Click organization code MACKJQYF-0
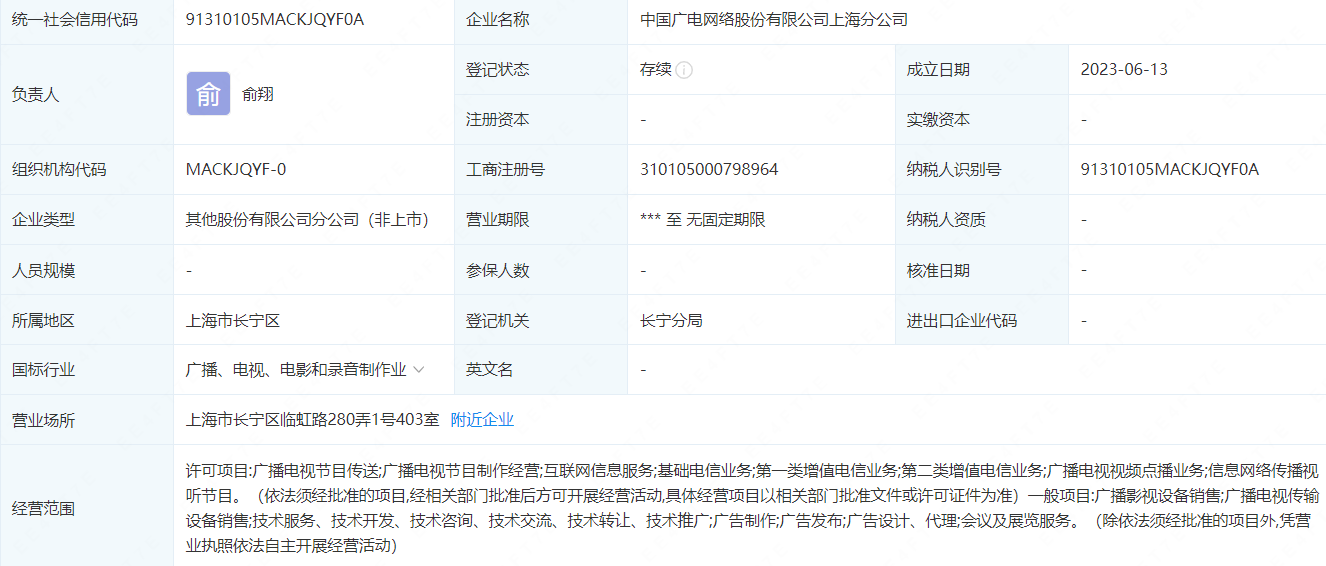 [x=236, y=169]
